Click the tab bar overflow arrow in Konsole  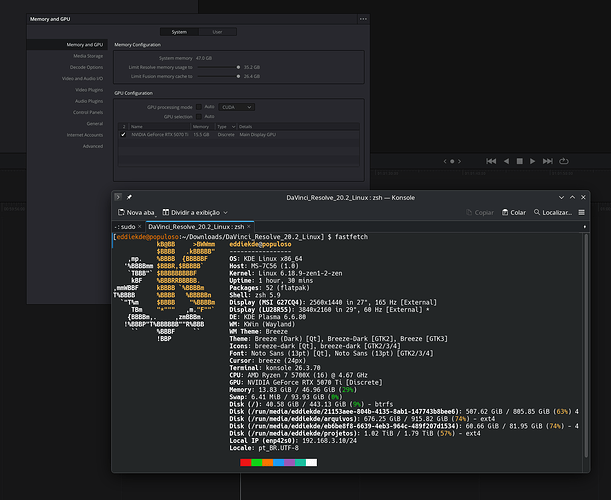(585, 226)
